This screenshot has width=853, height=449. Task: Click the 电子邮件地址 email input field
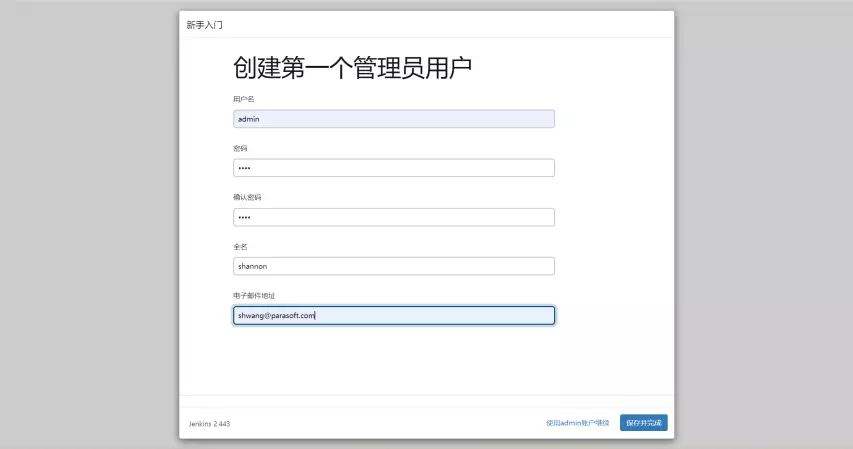[393, 315]
